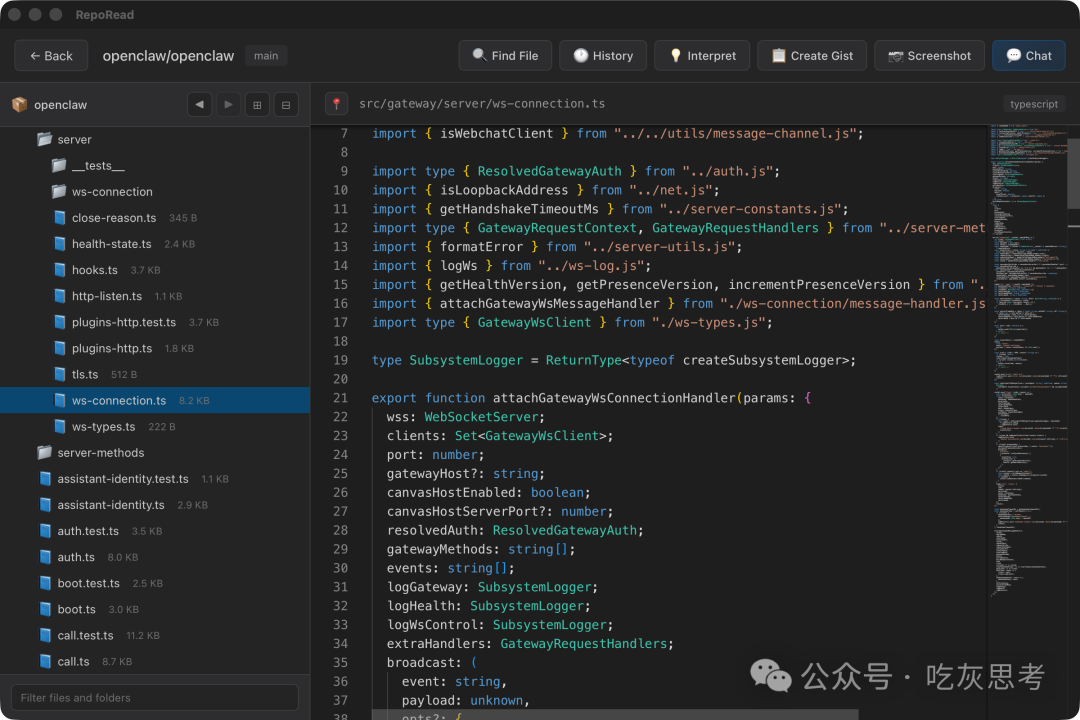This screenshot has width=1080, height=720.
Task: Click the expand all tree icon
Action: point(257,105)
